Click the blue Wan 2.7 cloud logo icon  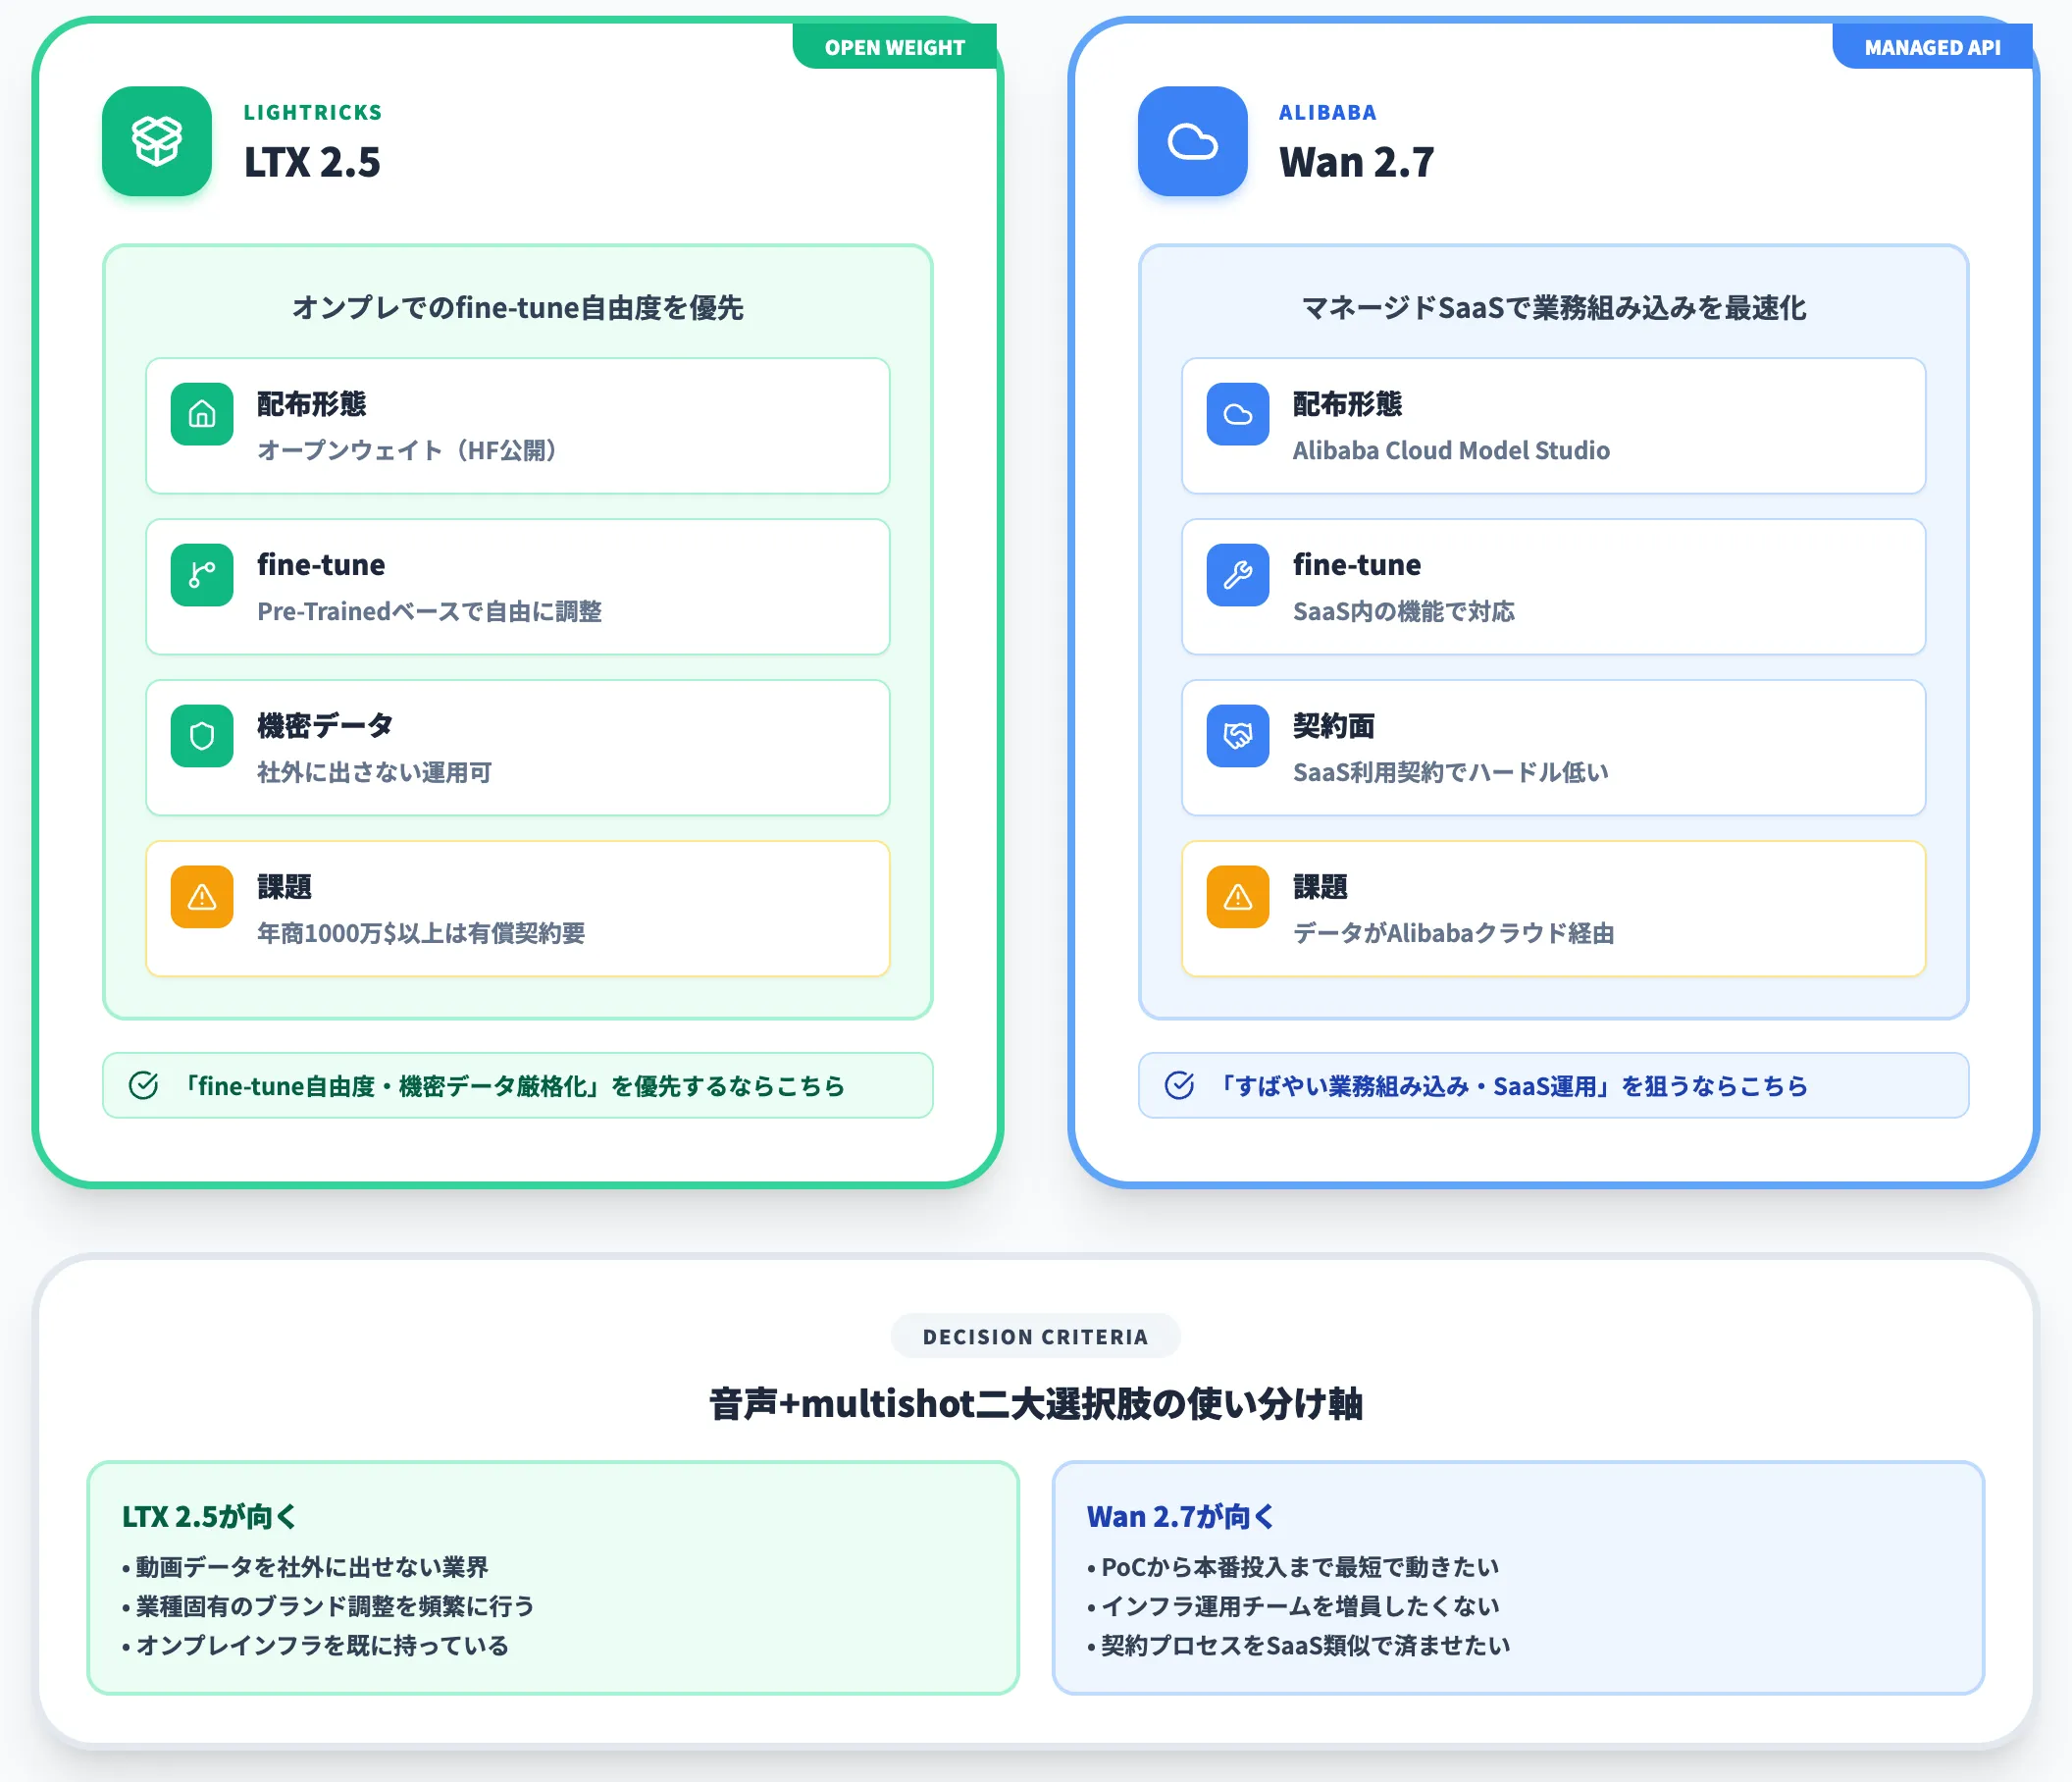[1192, 141]
